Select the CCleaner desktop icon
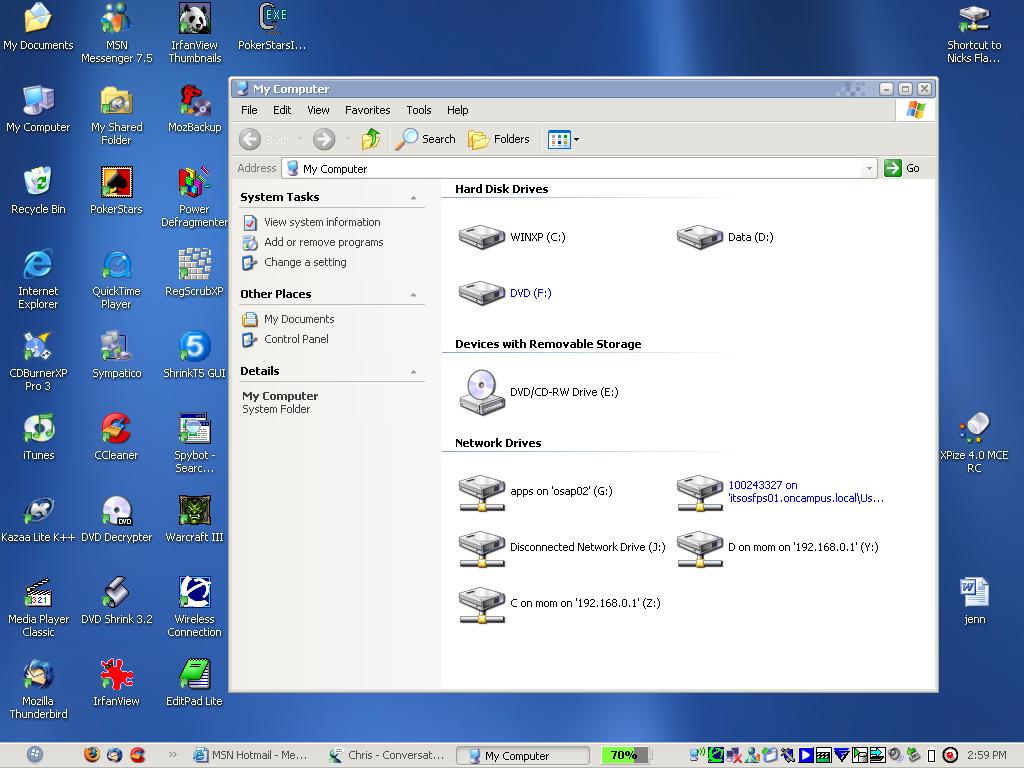The width and height of the screenshot is (1024, 768). [116, 436]
